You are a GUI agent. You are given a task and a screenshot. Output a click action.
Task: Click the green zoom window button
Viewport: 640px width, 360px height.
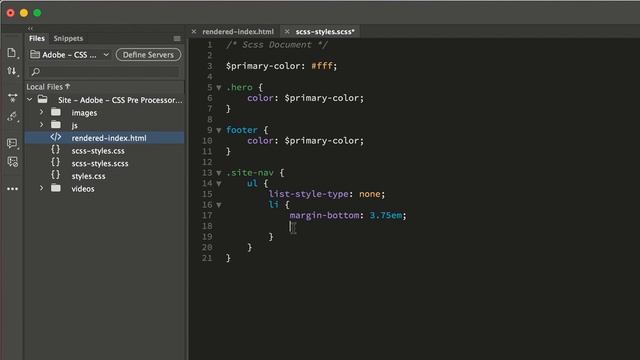[x=37, y=13]
